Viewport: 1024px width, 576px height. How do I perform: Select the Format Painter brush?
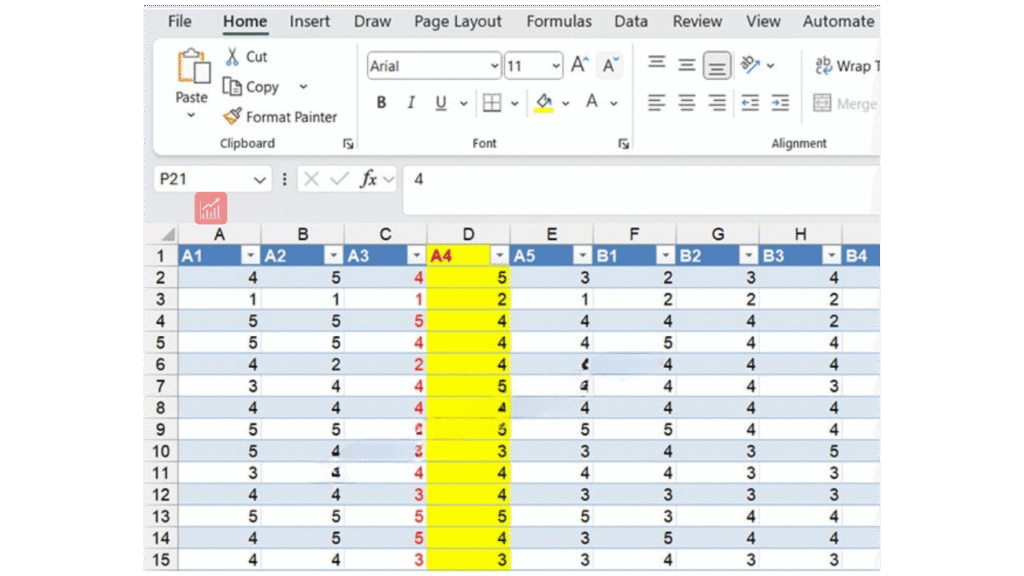pos(233,117)
